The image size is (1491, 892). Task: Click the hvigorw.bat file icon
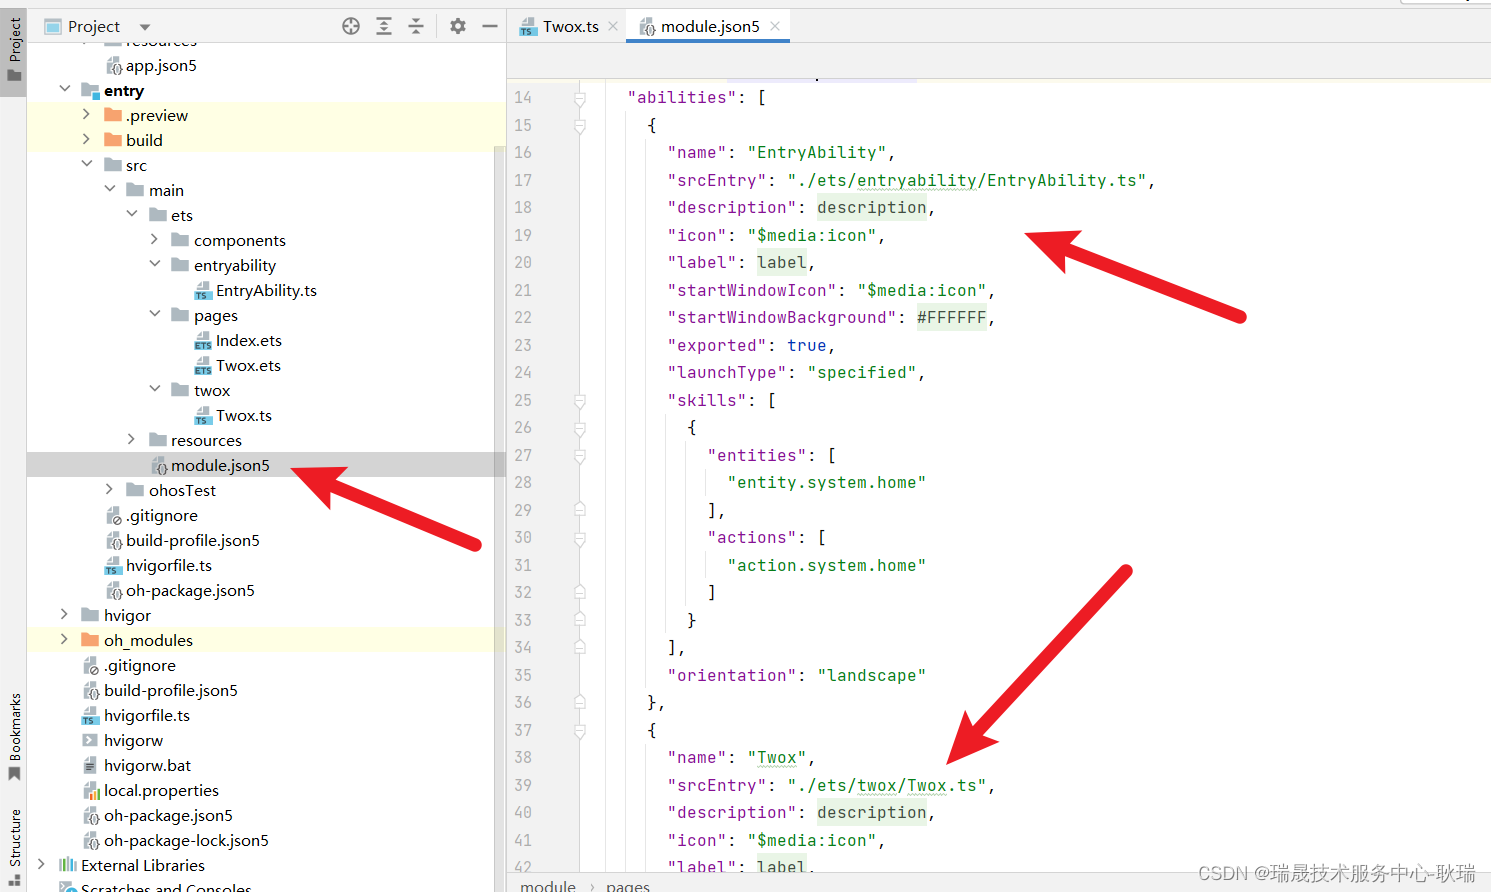[91, 766]
